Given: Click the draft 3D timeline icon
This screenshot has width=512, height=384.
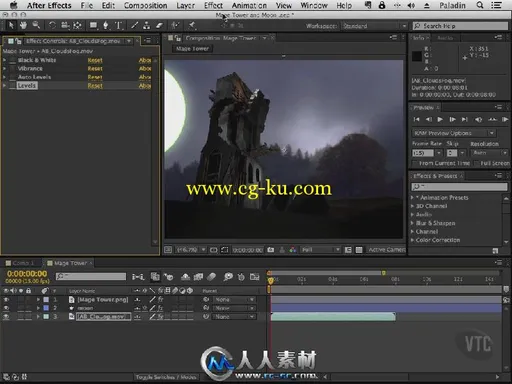Looking at the screenshot, I should coord(169,277).
